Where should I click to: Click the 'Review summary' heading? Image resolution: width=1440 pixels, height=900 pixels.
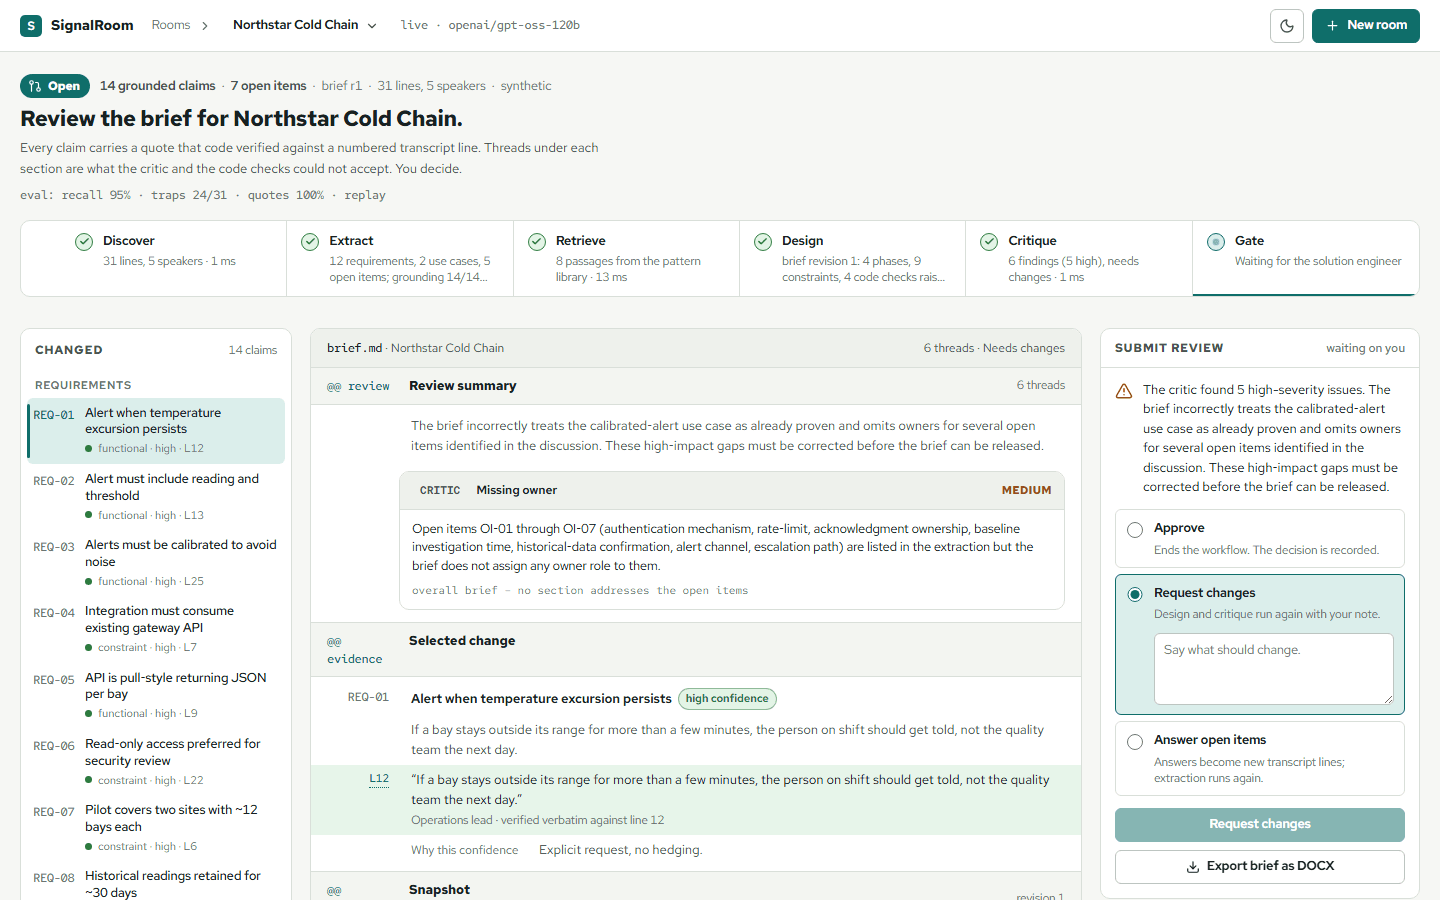tap(462, 386)
